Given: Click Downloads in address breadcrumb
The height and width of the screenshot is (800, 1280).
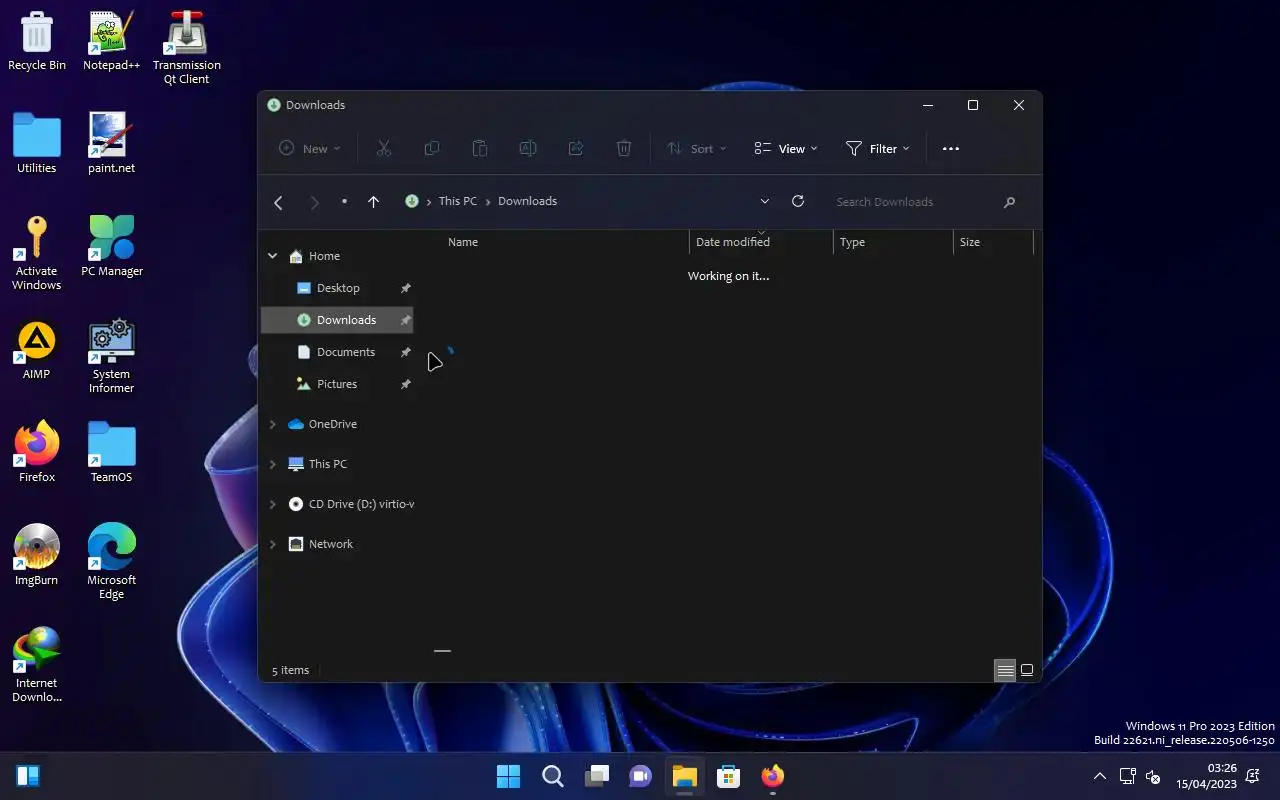Looking at the screenshot, I should tap(527, 201).
